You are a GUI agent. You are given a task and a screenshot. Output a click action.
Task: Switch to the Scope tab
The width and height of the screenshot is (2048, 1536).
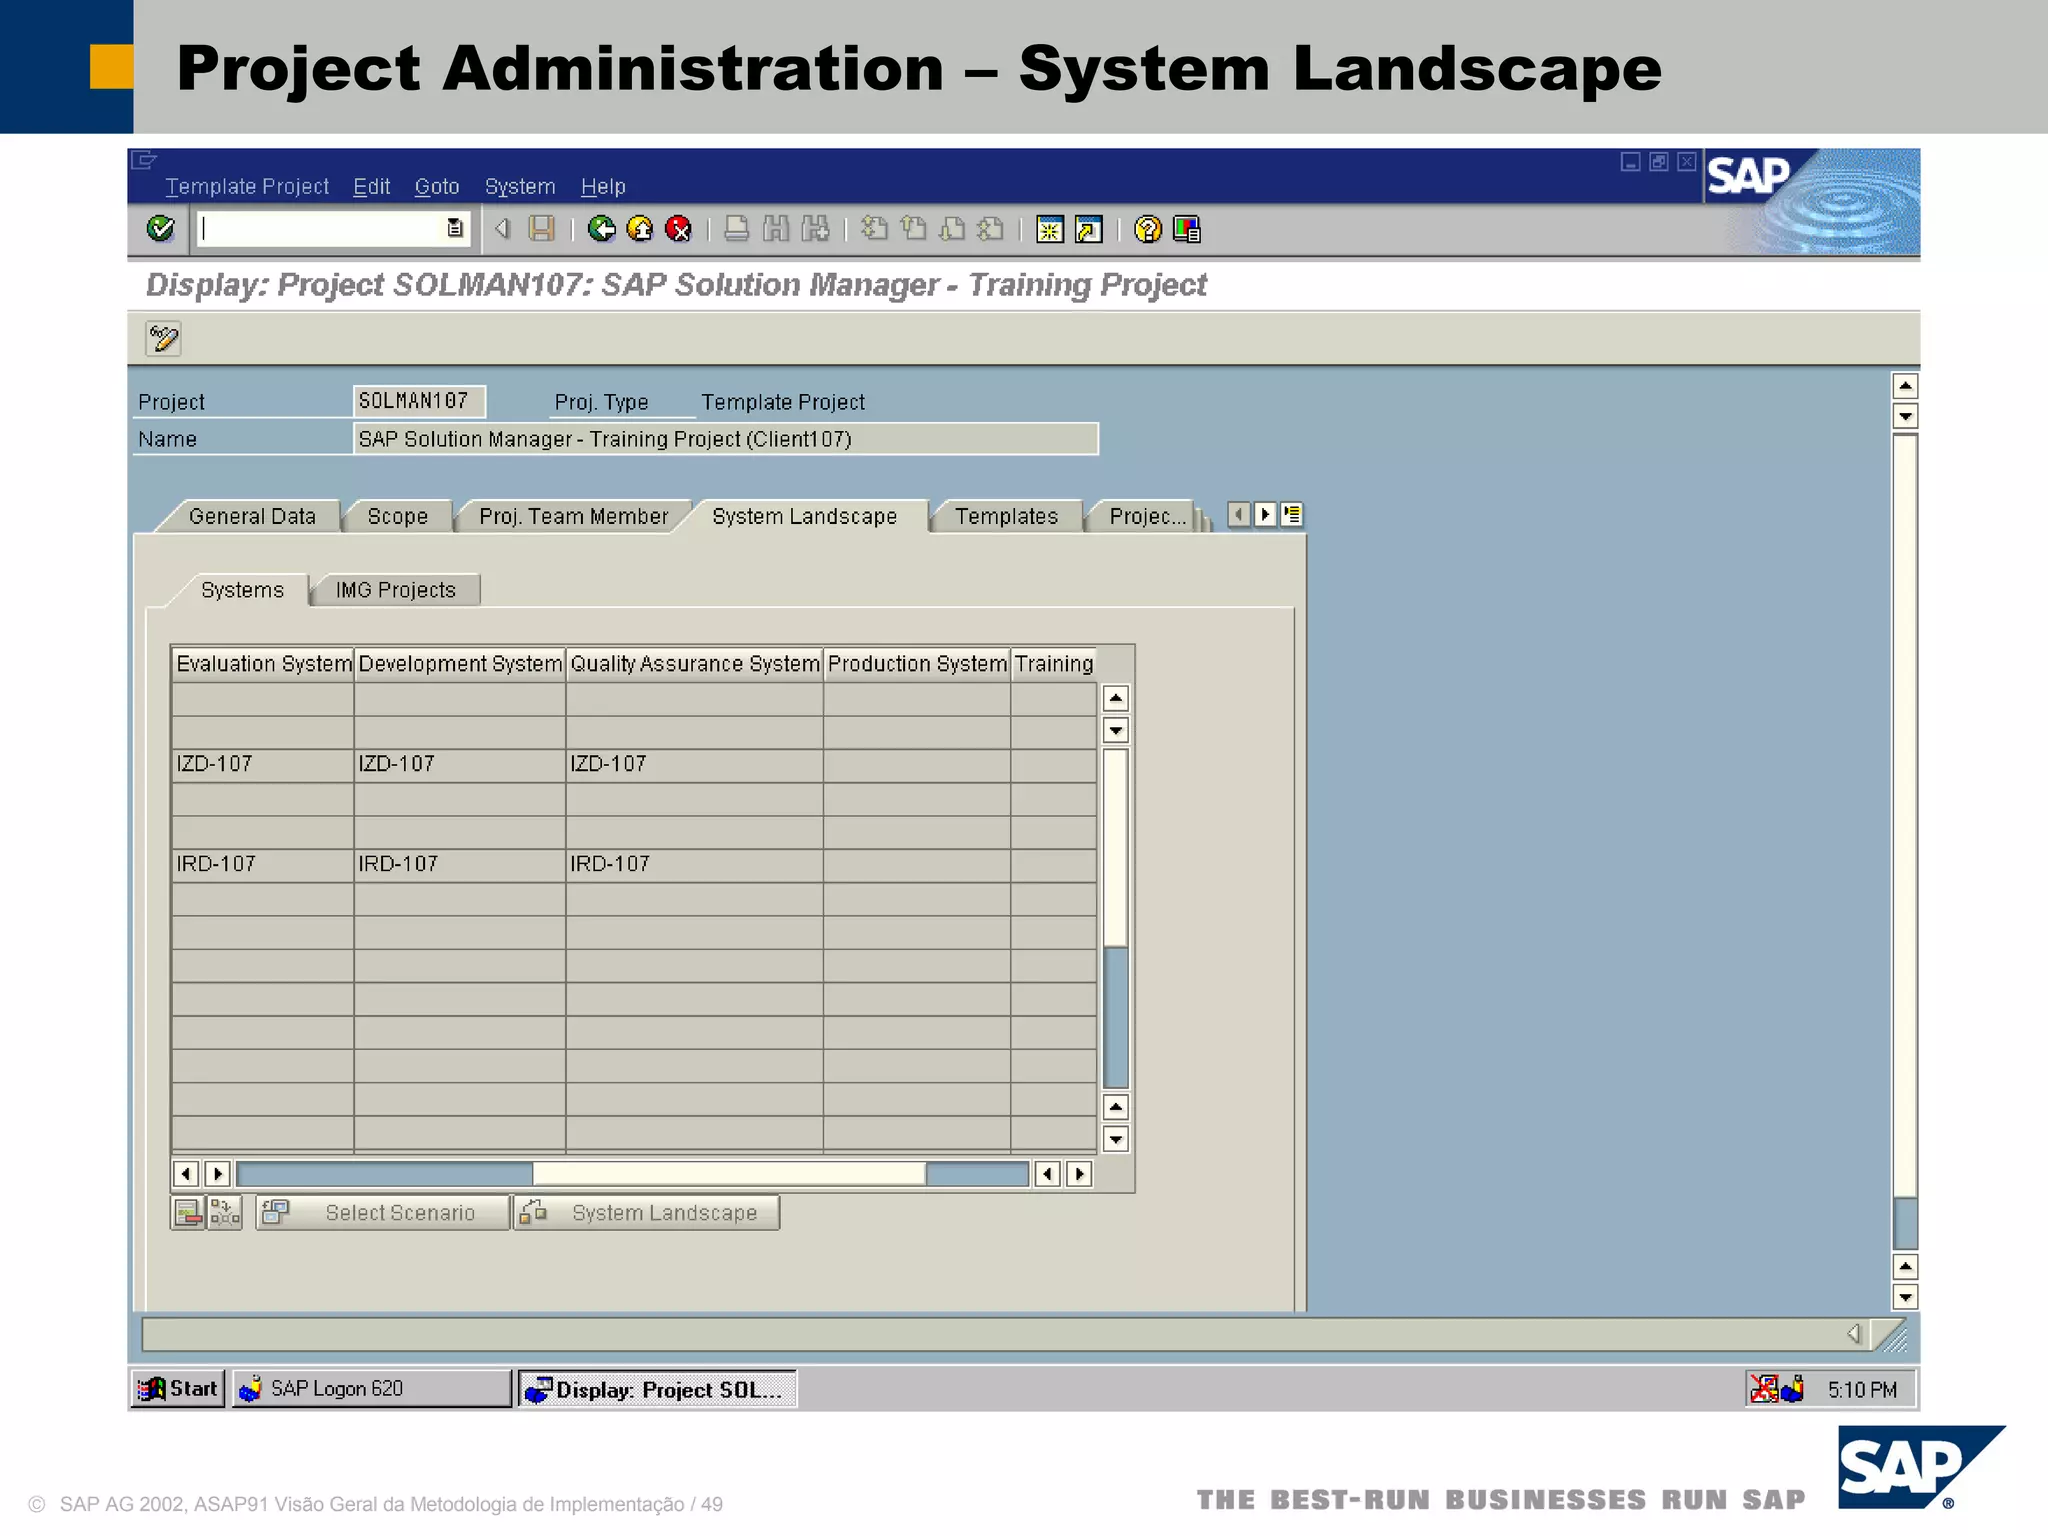click(397, 516)
